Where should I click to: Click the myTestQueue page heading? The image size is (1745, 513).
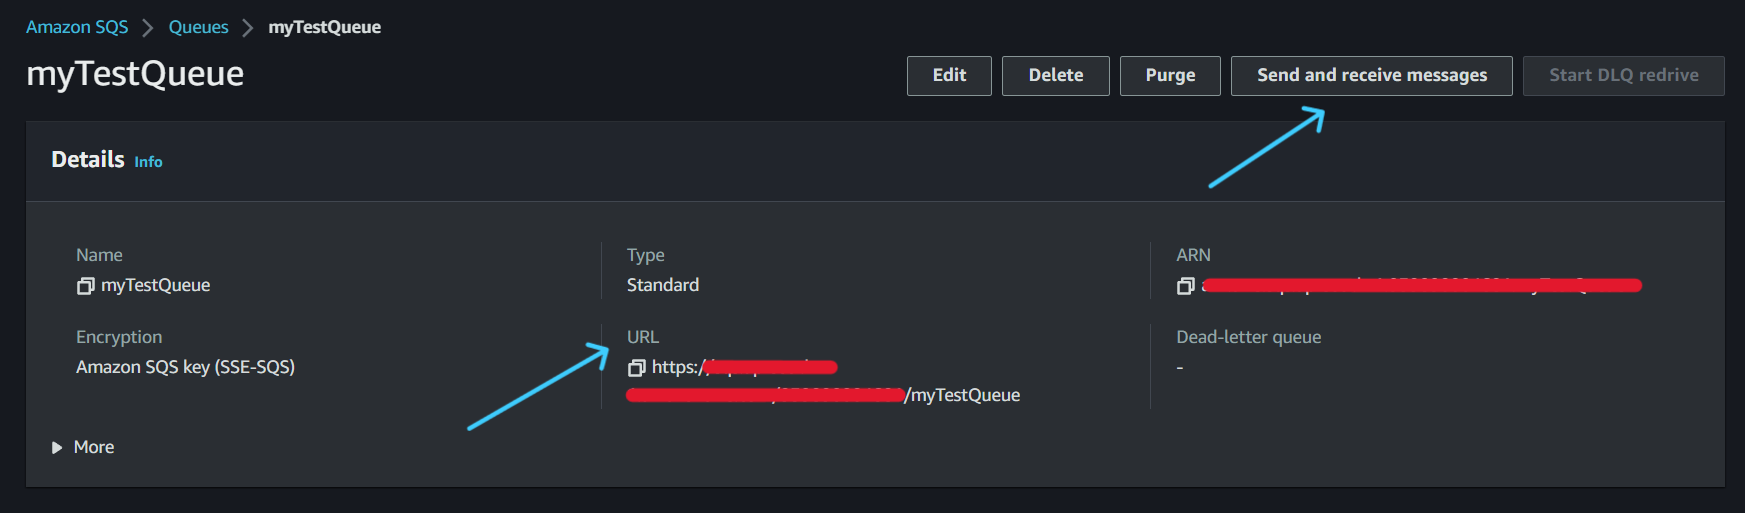(135, 74)
